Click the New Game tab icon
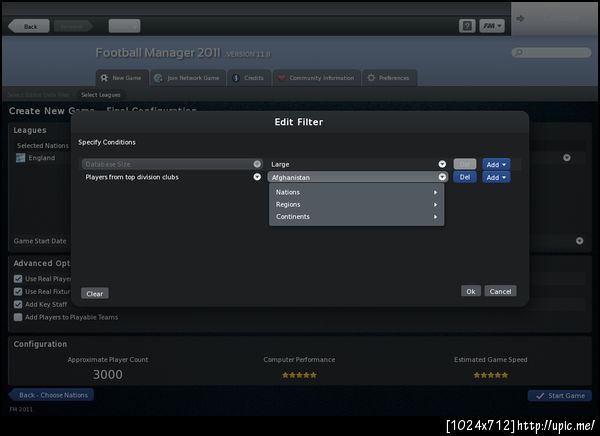Screen dimensions: 600x436 coord(104,78)
